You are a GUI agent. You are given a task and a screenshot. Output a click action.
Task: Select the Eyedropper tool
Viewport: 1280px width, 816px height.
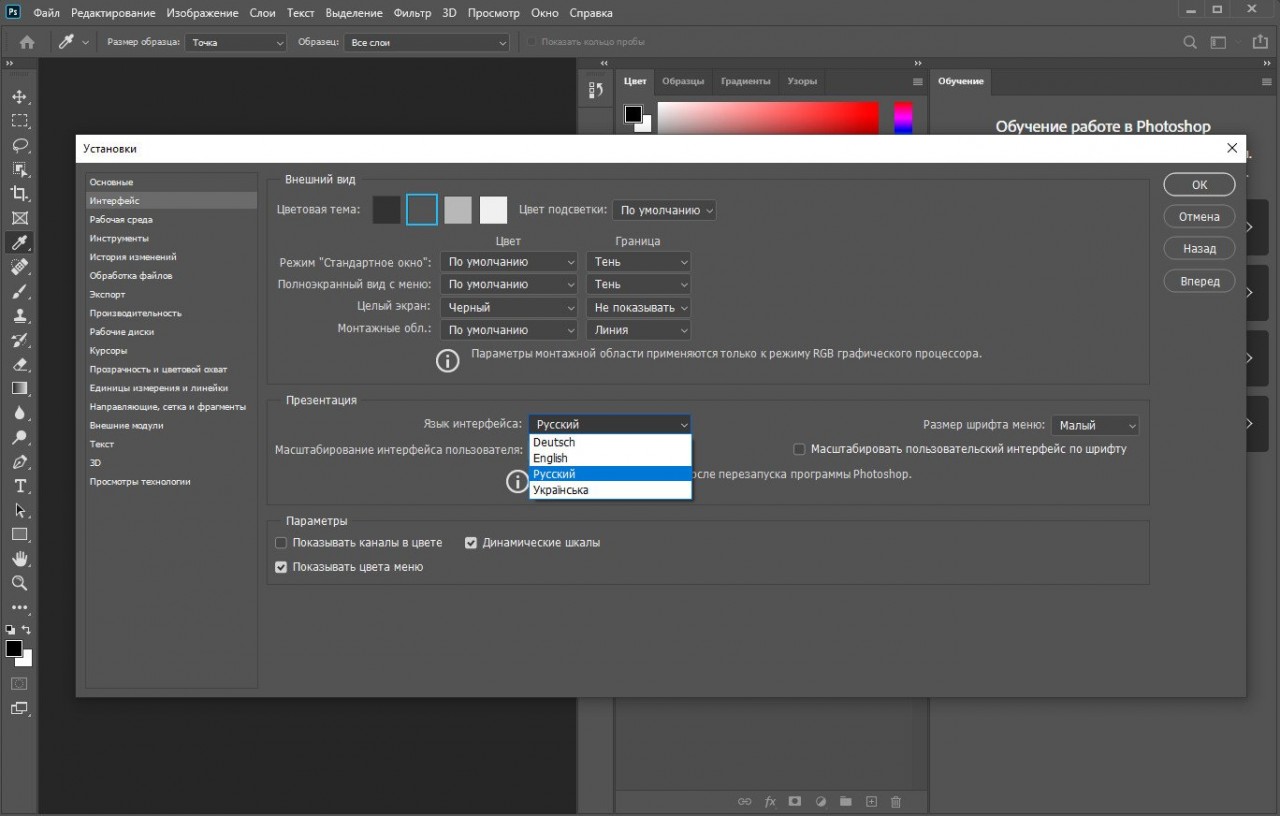tap(20, 242)
